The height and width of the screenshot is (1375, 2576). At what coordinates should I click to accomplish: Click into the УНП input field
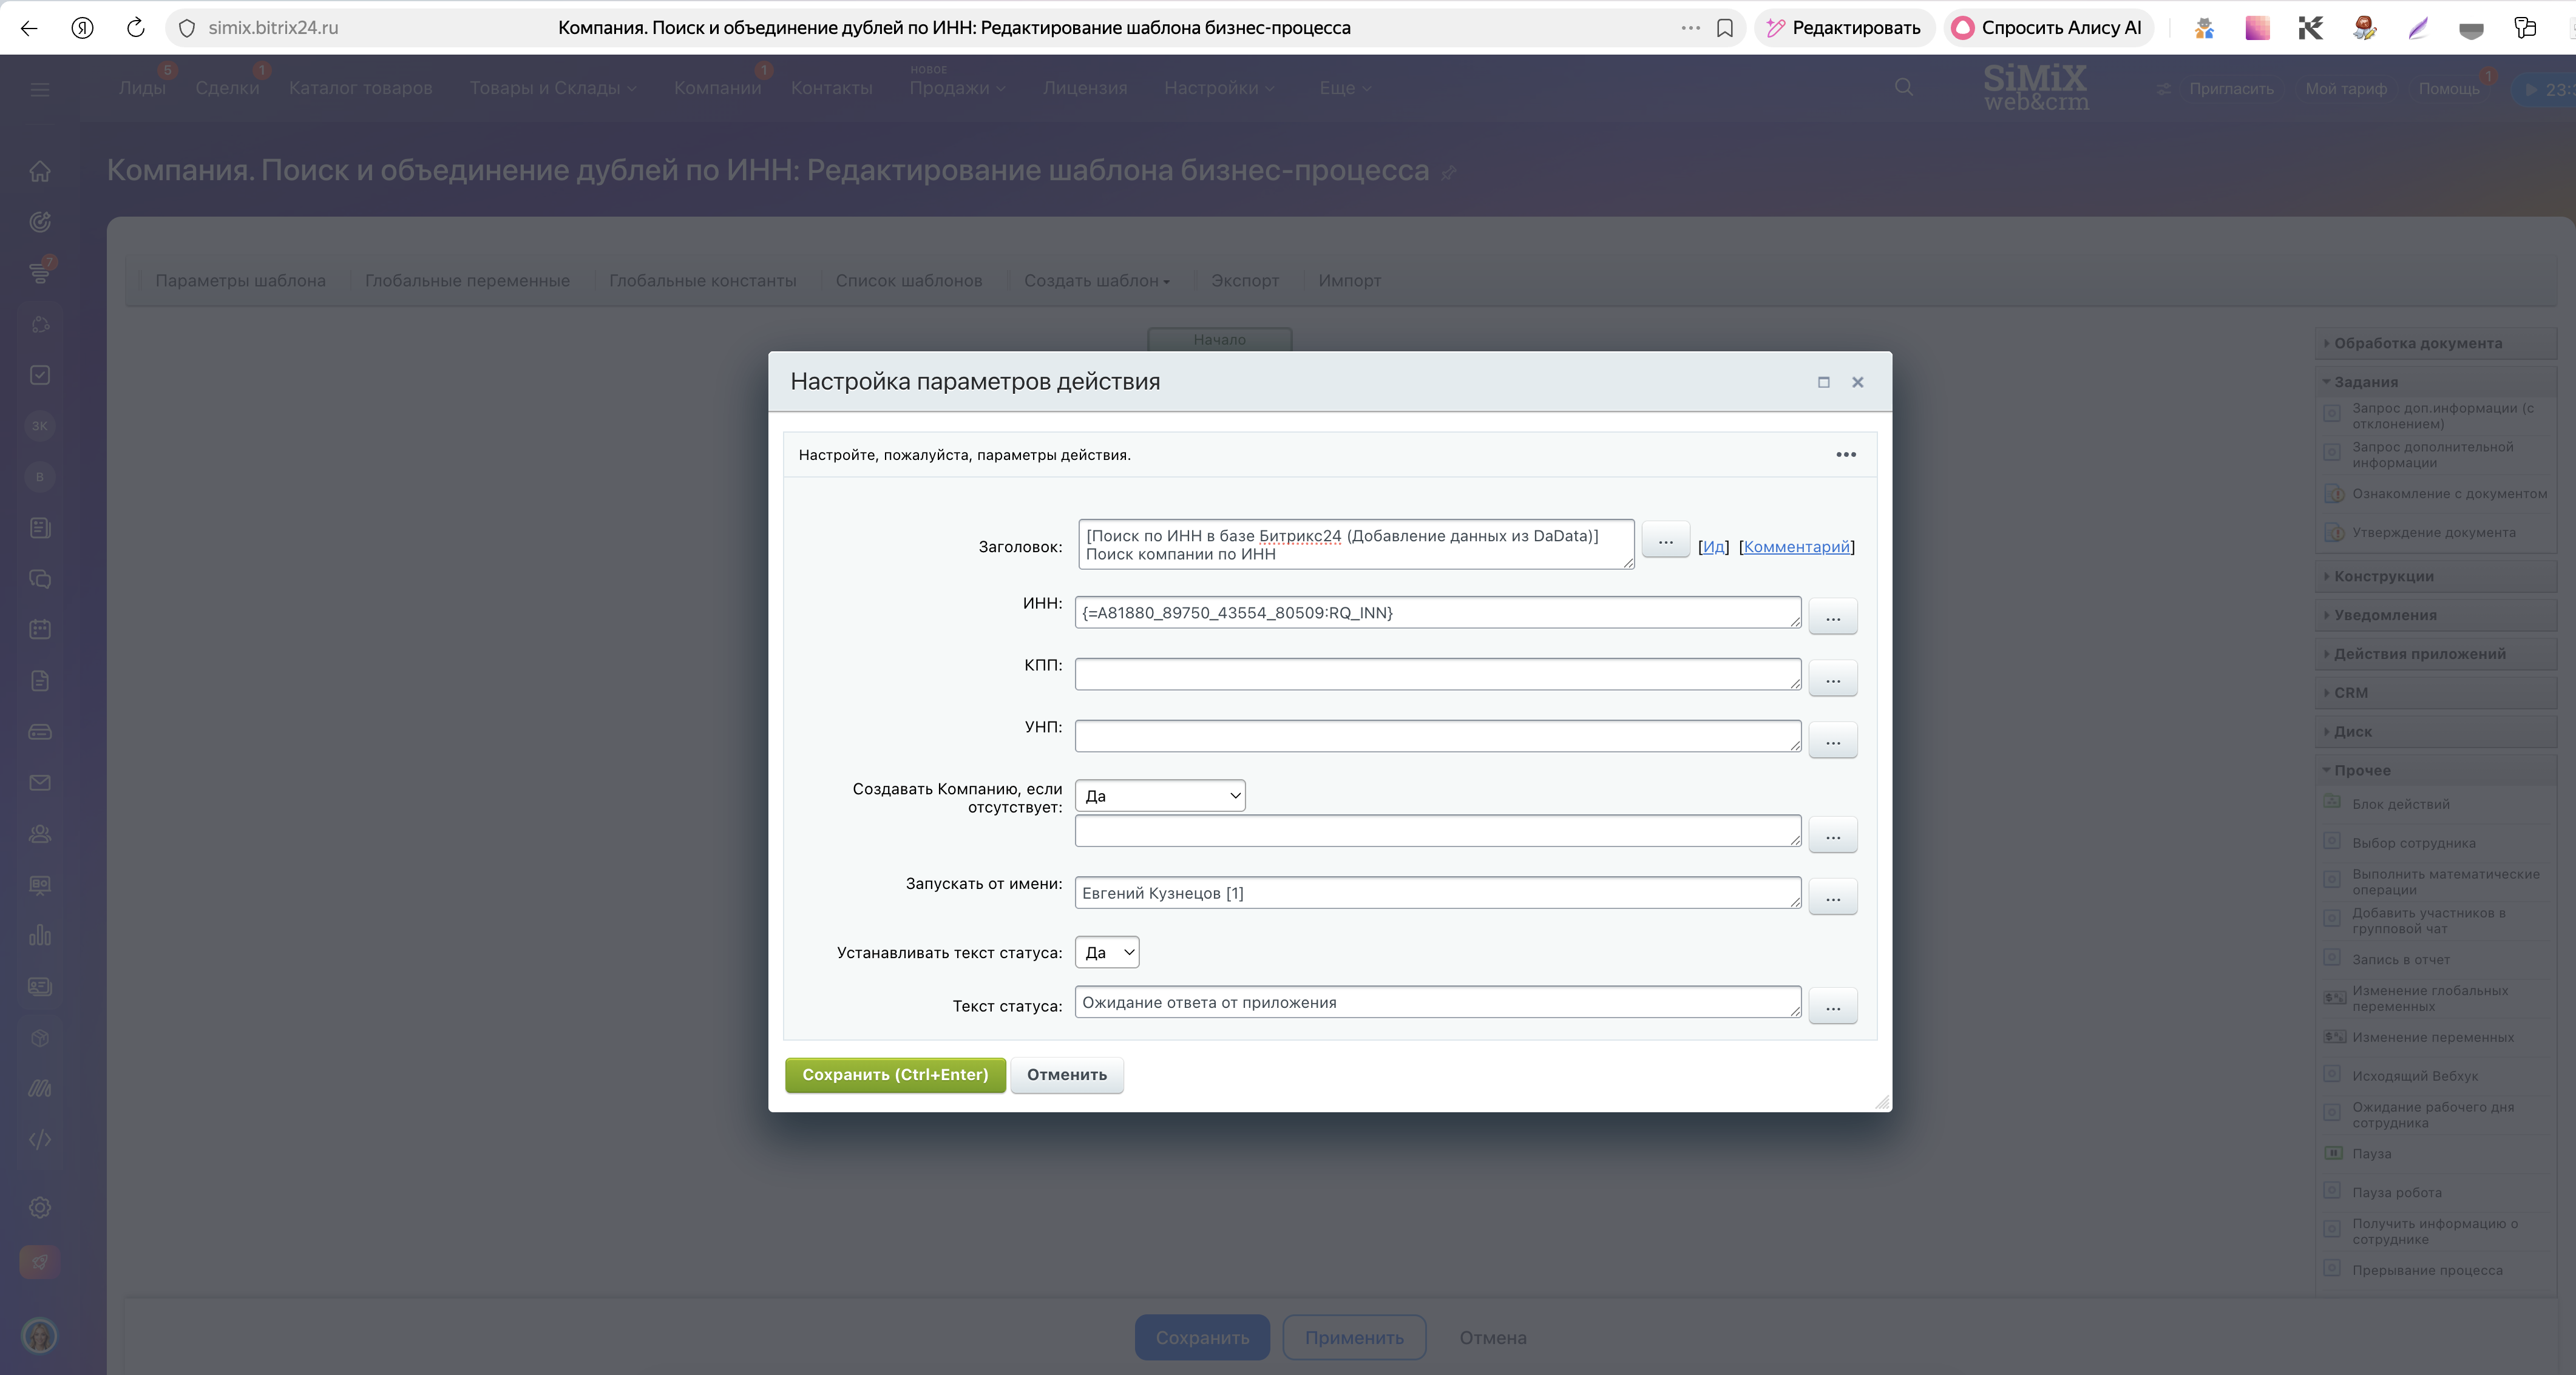(1436, 736)
